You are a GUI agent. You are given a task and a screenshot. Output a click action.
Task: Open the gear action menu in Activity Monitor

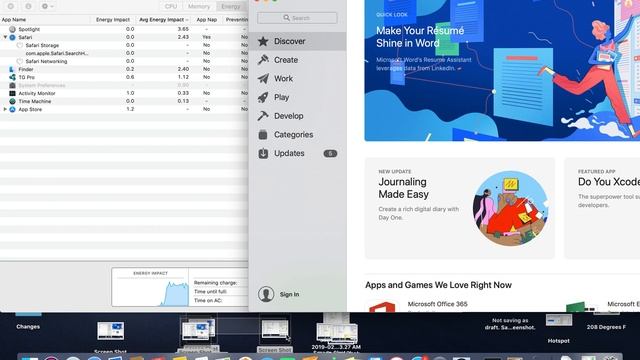pyautogui.click(x=47, y=6)
